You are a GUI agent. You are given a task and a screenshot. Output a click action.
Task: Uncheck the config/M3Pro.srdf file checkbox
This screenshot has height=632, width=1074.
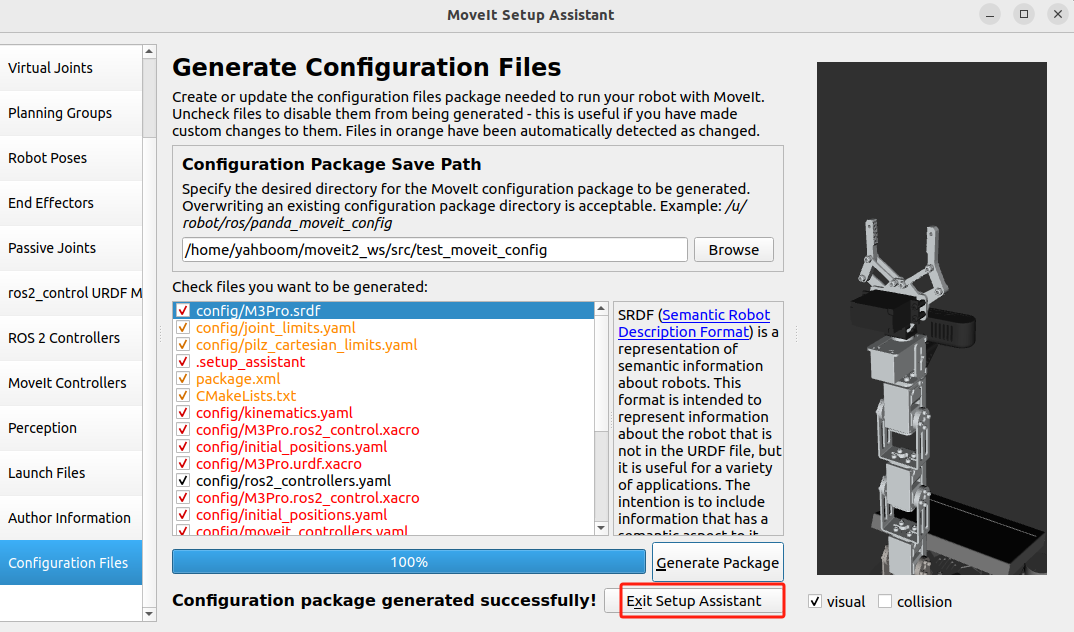point(183,310)
